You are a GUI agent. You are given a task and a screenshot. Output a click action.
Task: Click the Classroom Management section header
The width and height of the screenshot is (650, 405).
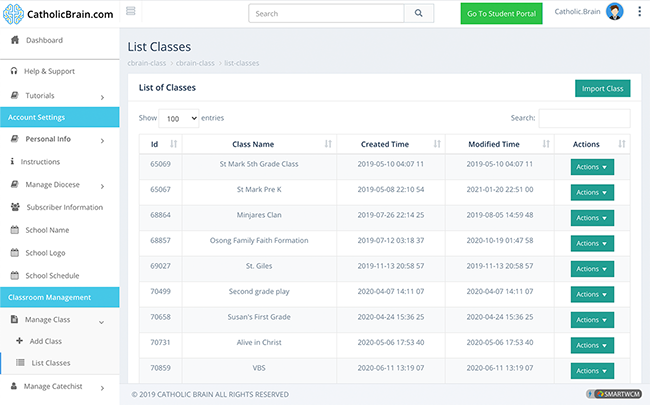[60, 297]
